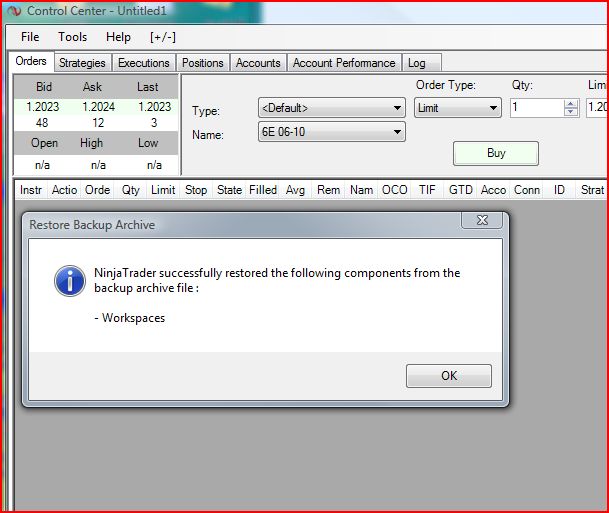Open the Help menu
The width and height of the screenshot is (609, 513).
click(118, 37)
